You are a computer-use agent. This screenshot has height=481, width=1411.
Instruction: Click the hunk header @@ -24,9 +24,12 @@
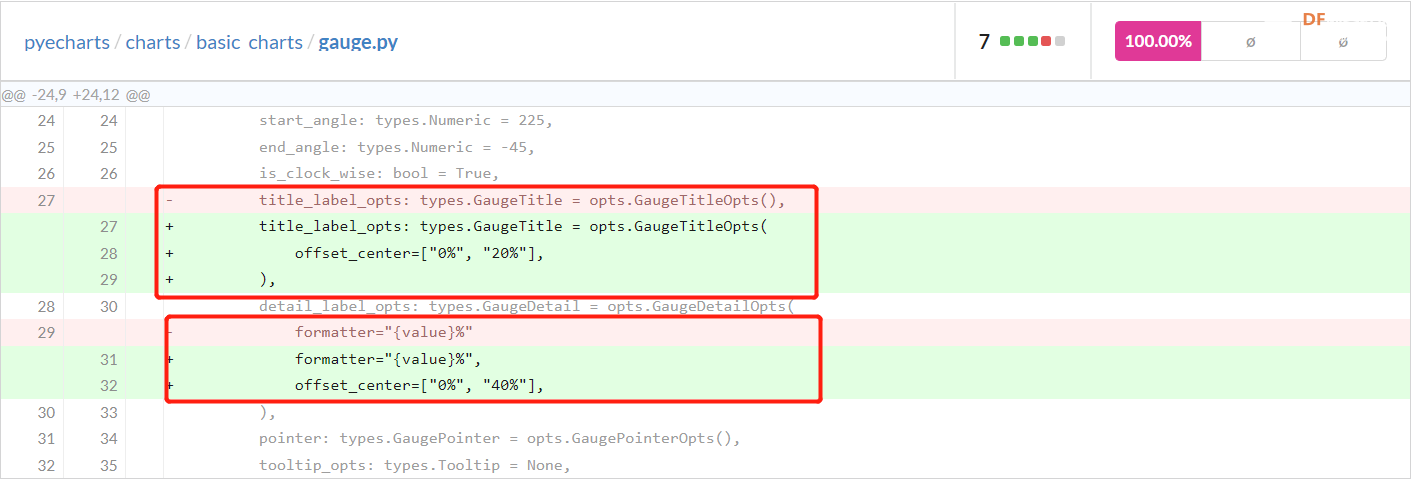76,95
